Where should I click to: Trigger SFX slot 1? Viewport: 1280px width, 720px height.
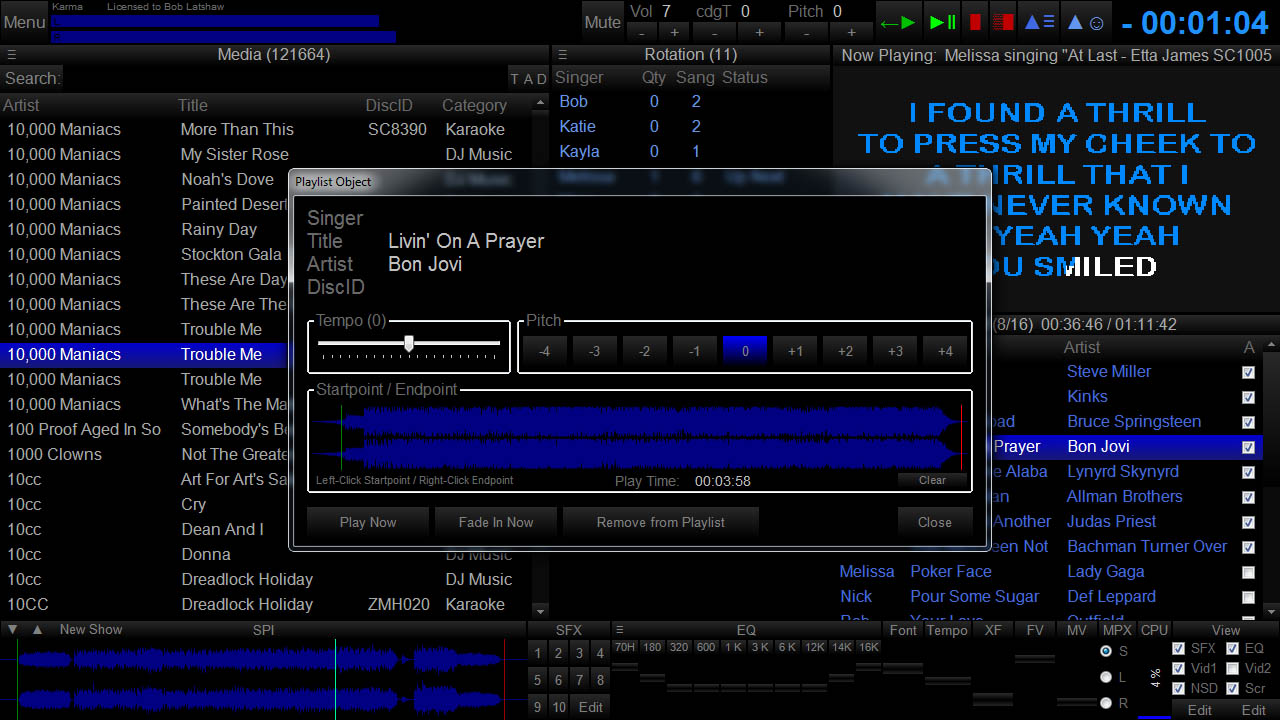pyautogui.click(x=537, y=653)
